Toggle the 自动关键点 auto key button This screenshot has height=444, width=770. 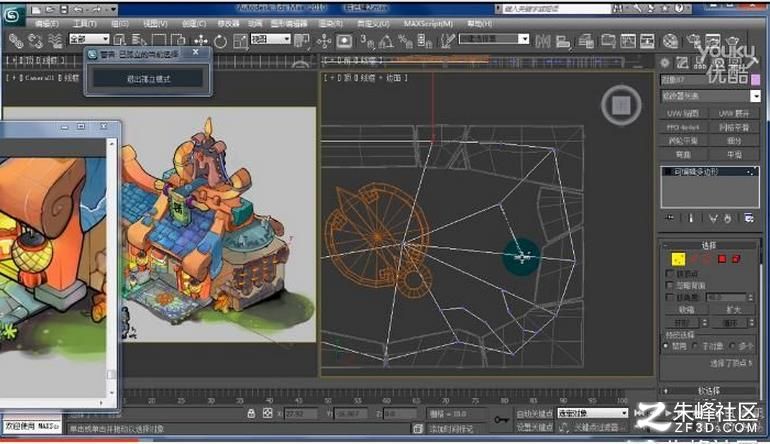534,414
